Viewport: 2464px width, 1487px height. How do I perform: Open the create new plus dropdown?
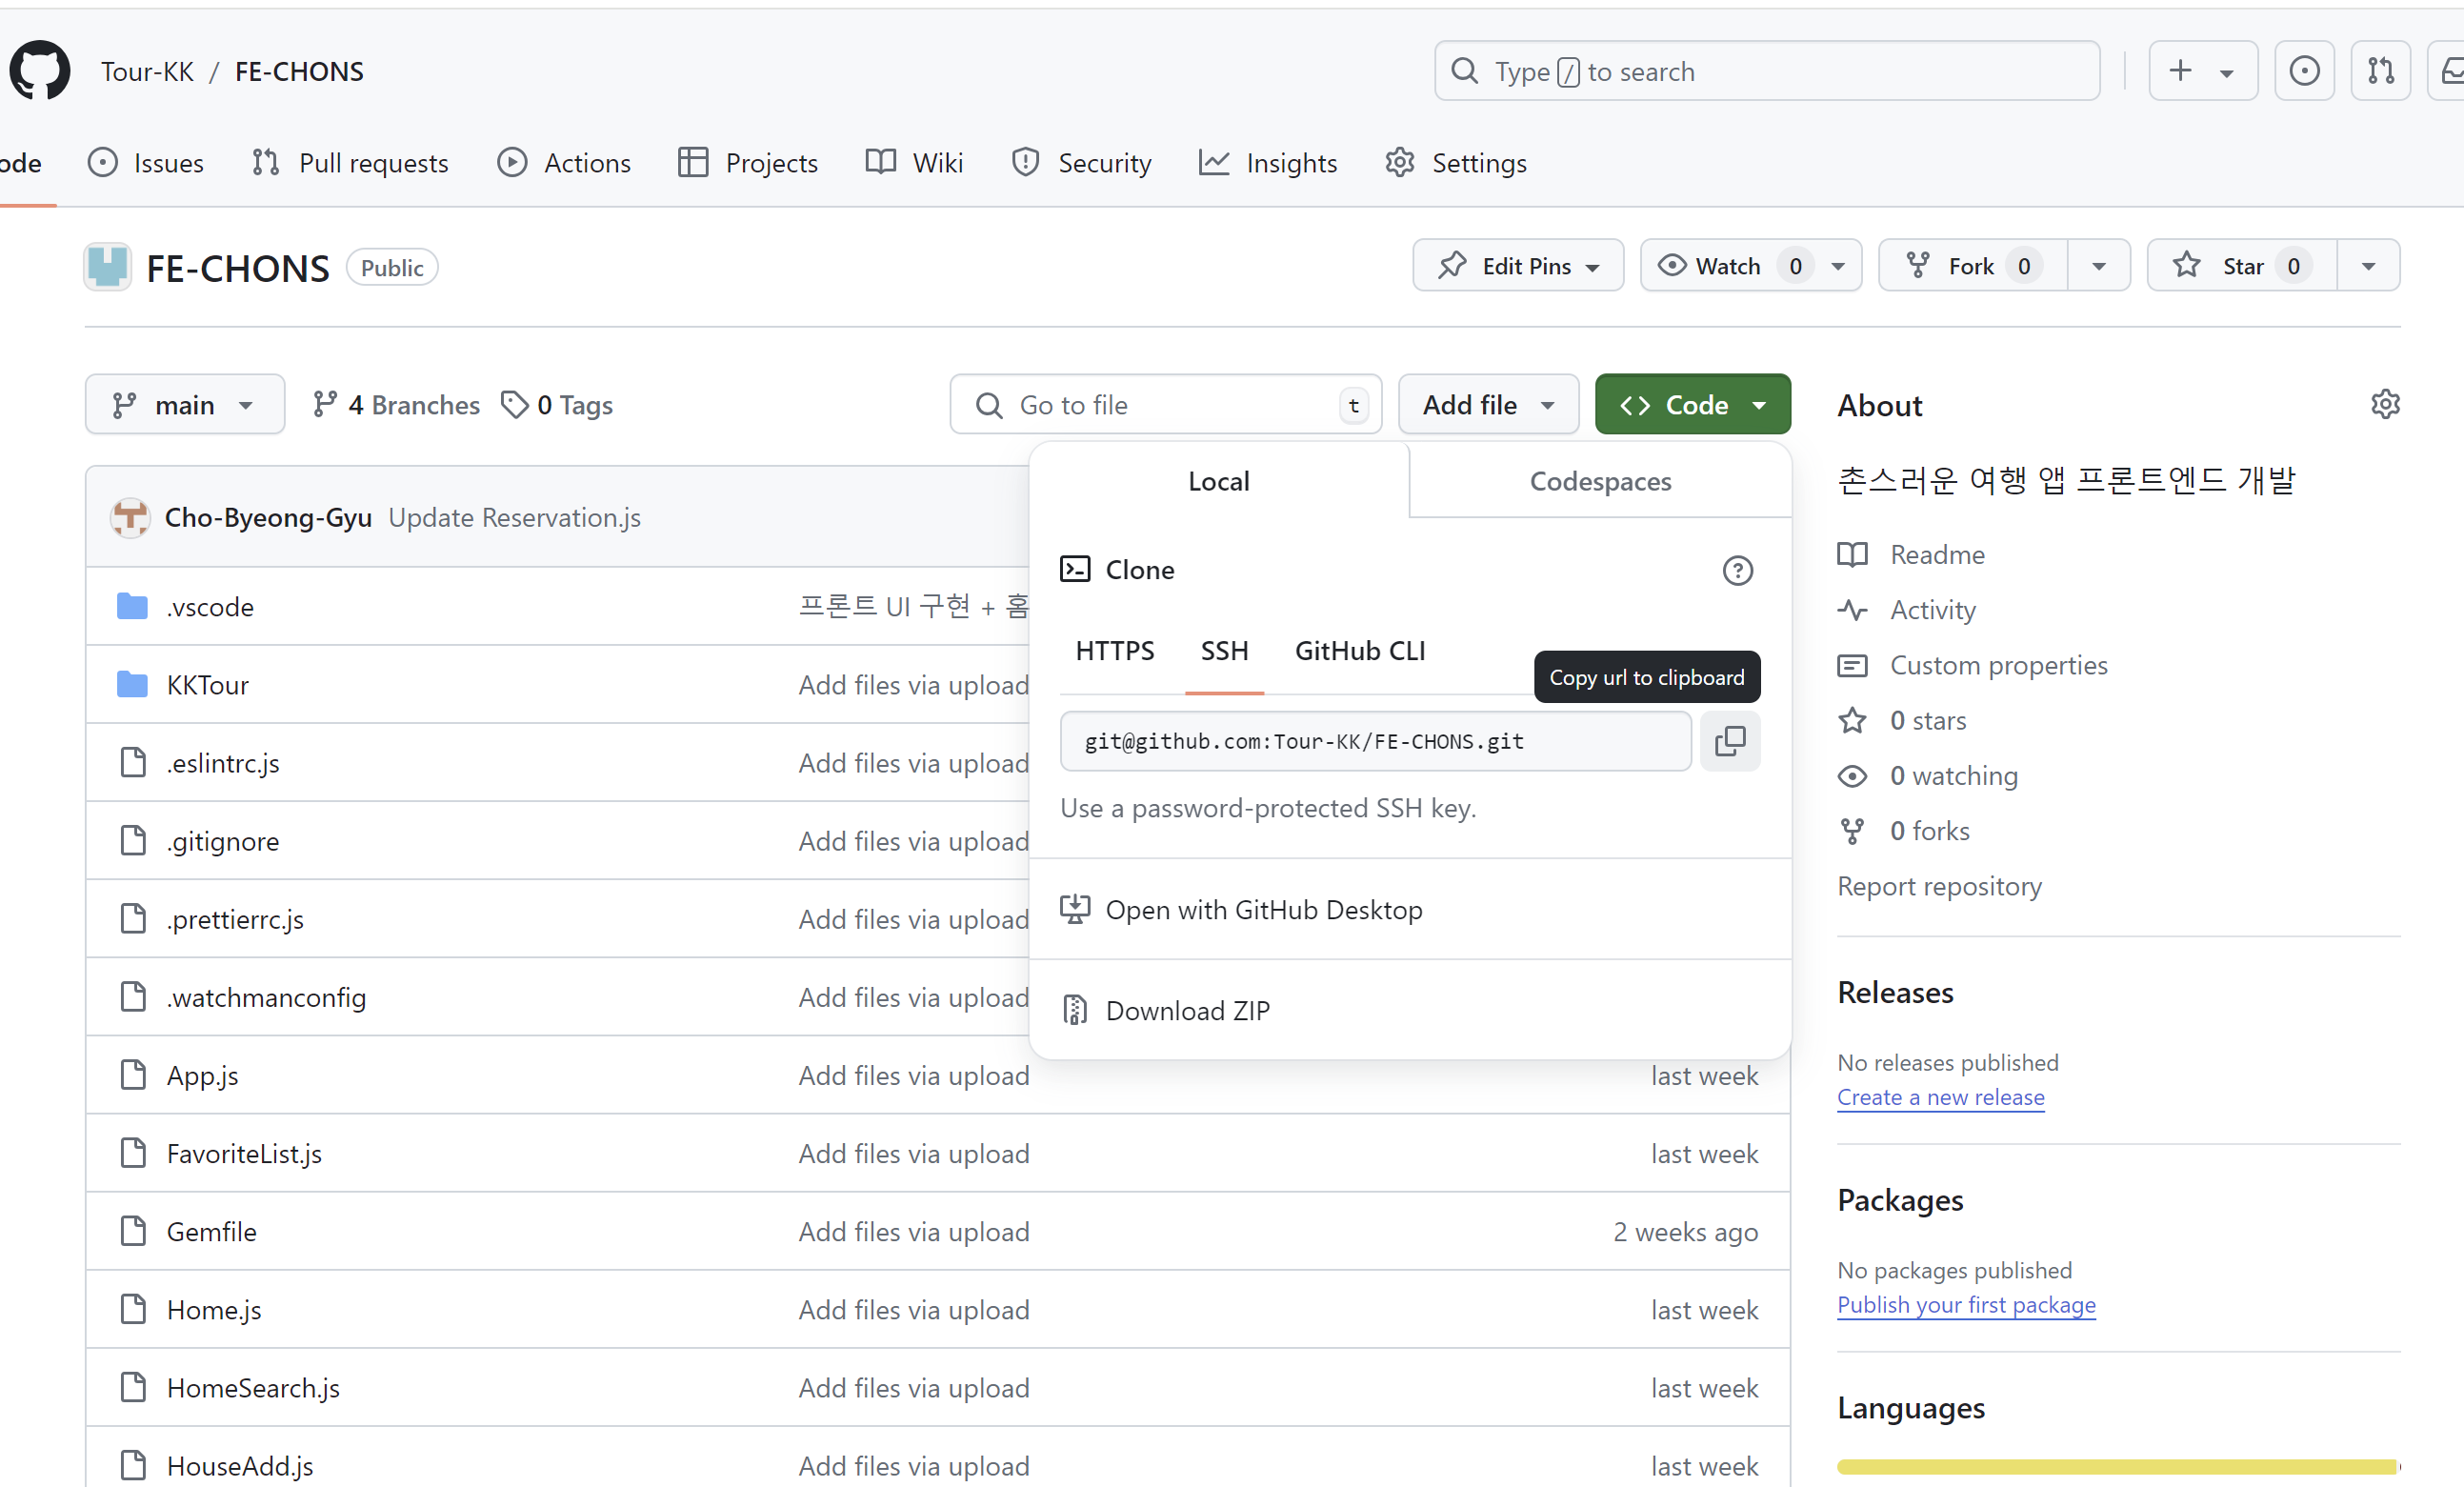2202,71
